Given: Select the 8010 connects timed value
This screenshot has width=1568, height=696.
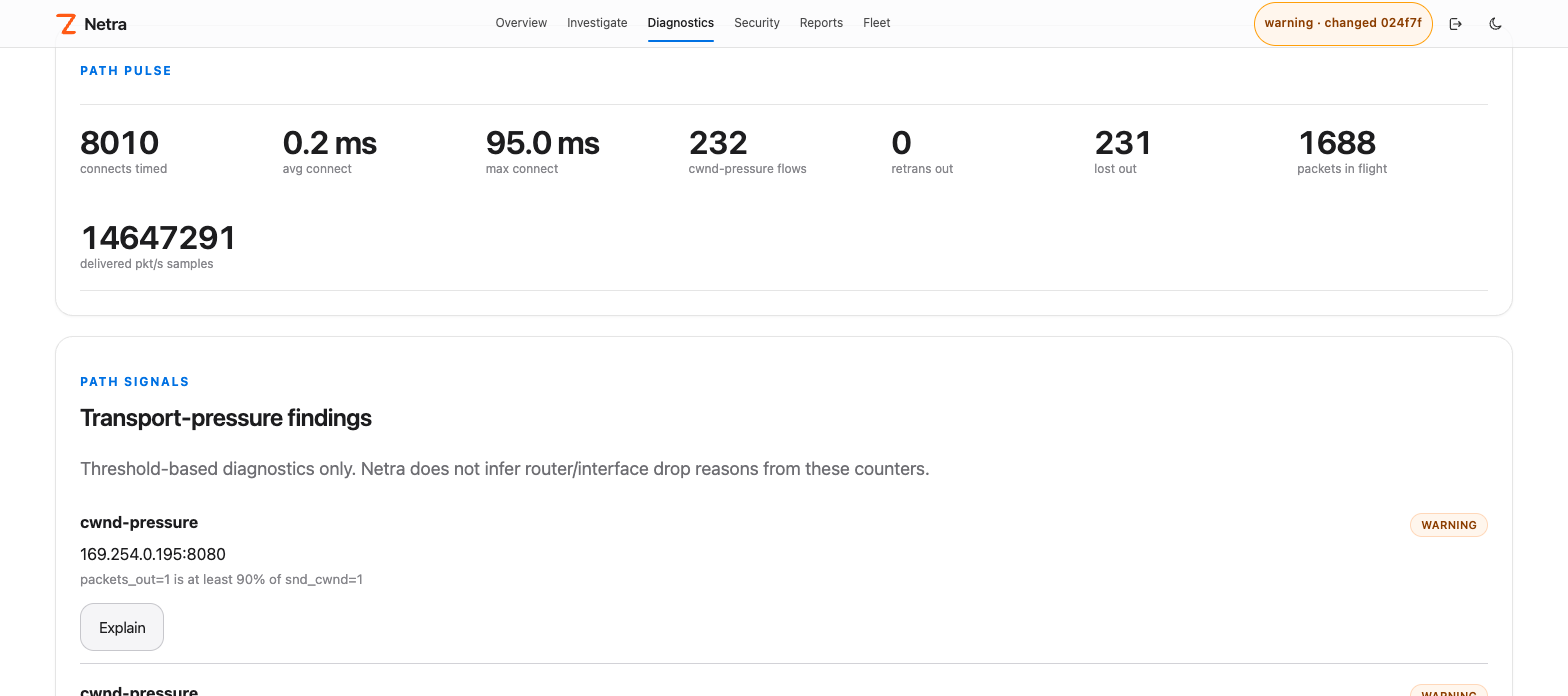Looking at the screenshot, I should click(x=119, y=143).
